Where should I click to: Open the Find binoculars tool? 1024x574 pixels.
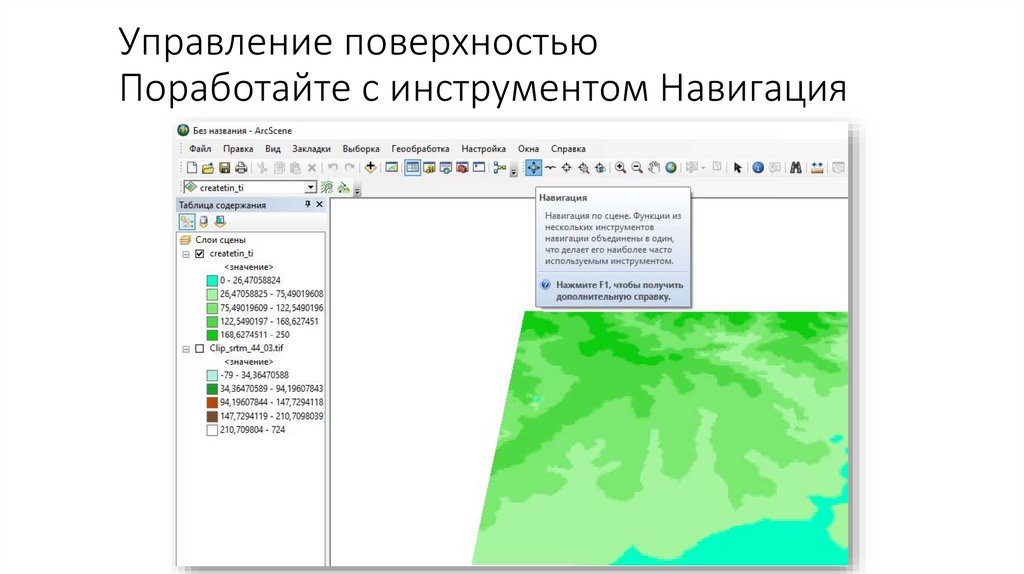(795, 168)
